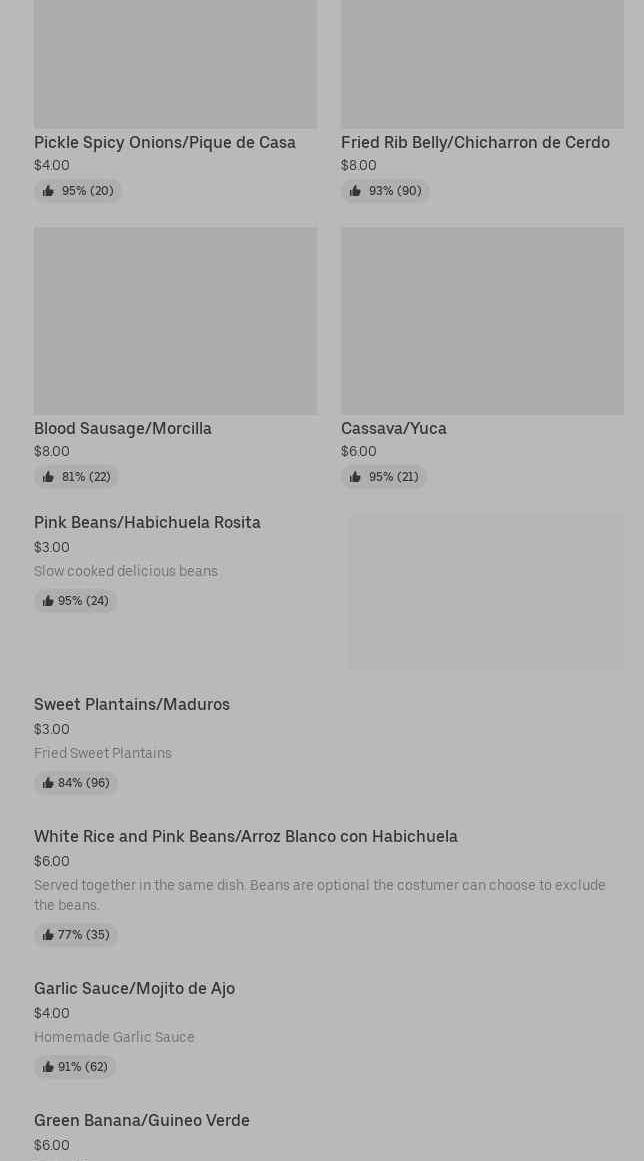Click thumbs-up icon on White Rice rating
Viewport: 644px width, 1161px height.
point(48,935)
